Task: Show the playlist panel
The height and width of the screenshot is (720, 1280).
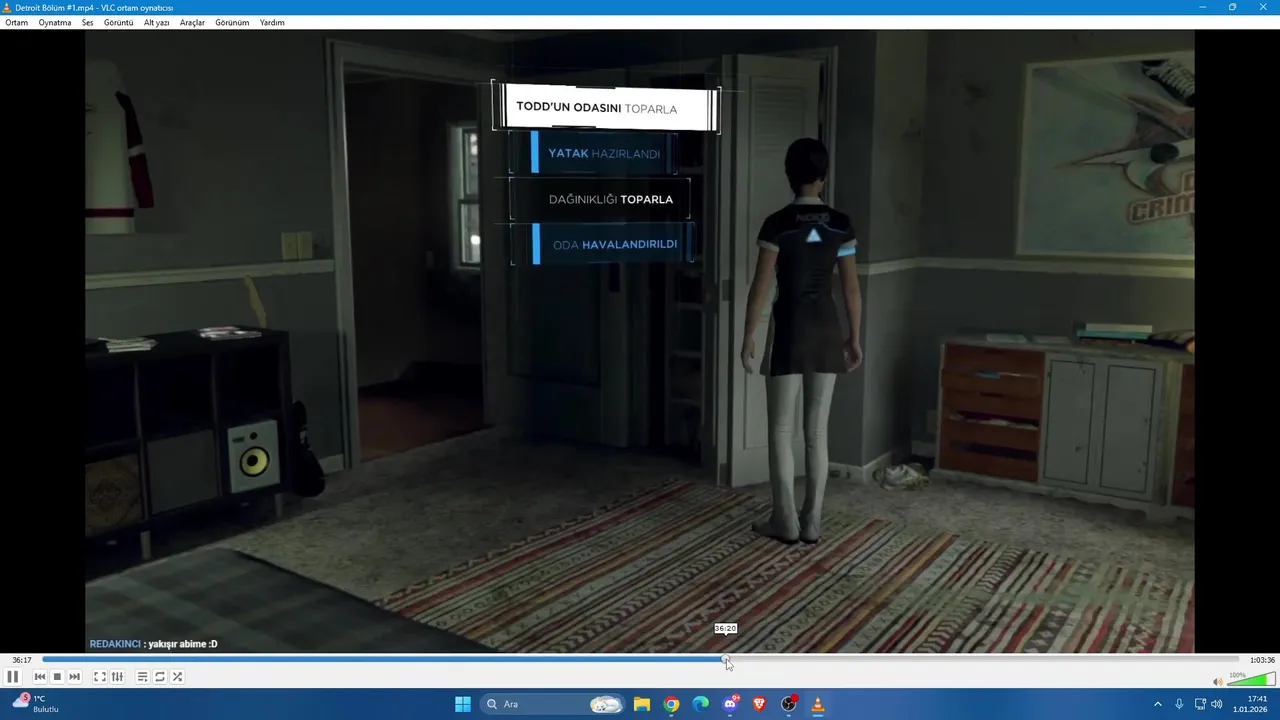Action: click(142, 677)
